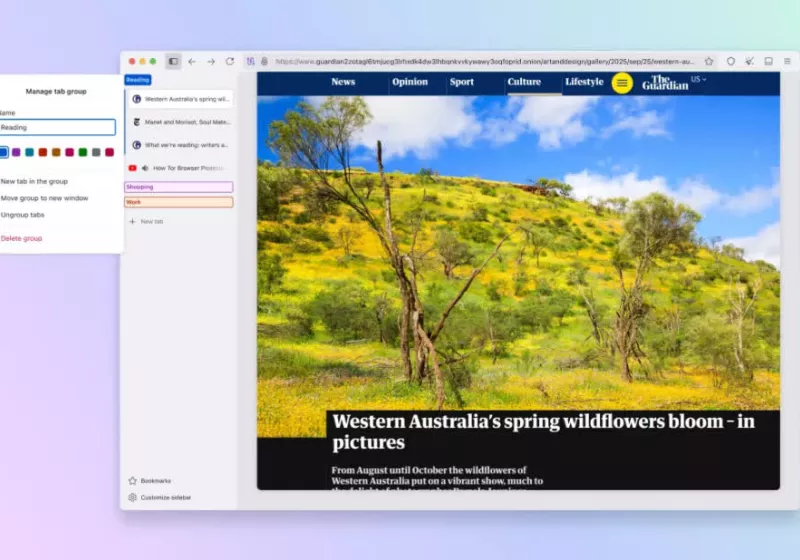The height and width of the screenshot is (560, 800).
Task: Open the application hamburger menu
Action: (x=787, y=61)
